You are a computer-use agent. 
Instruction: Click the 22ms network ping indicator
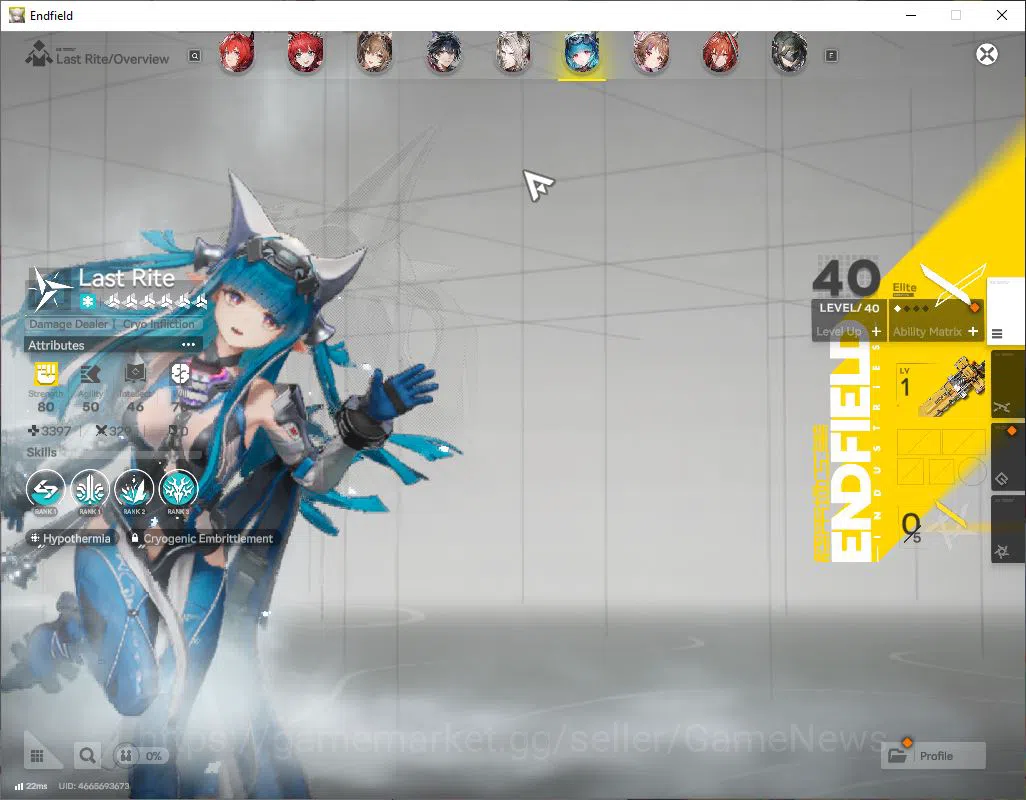(x=31, y=786)
